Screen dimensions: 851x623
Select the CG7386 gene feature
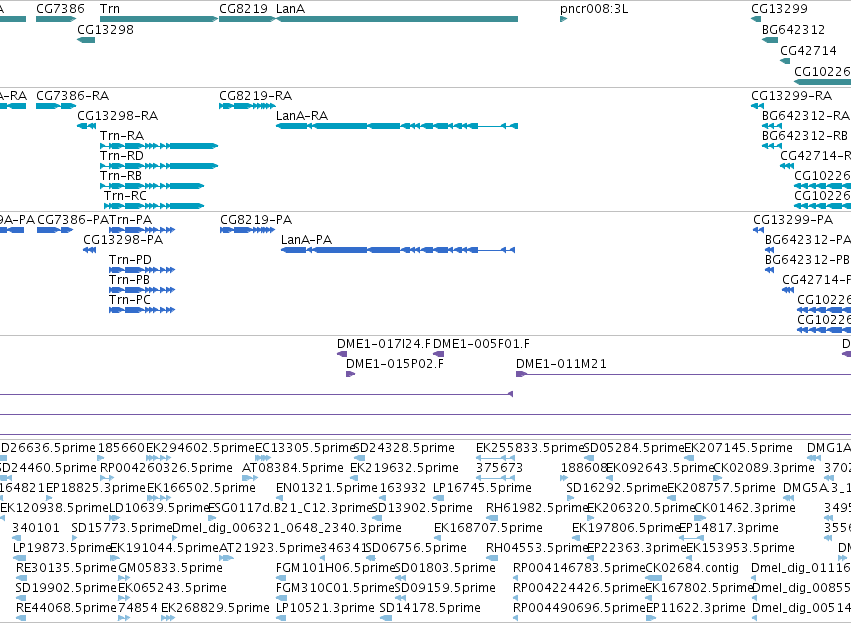point(56,19)
